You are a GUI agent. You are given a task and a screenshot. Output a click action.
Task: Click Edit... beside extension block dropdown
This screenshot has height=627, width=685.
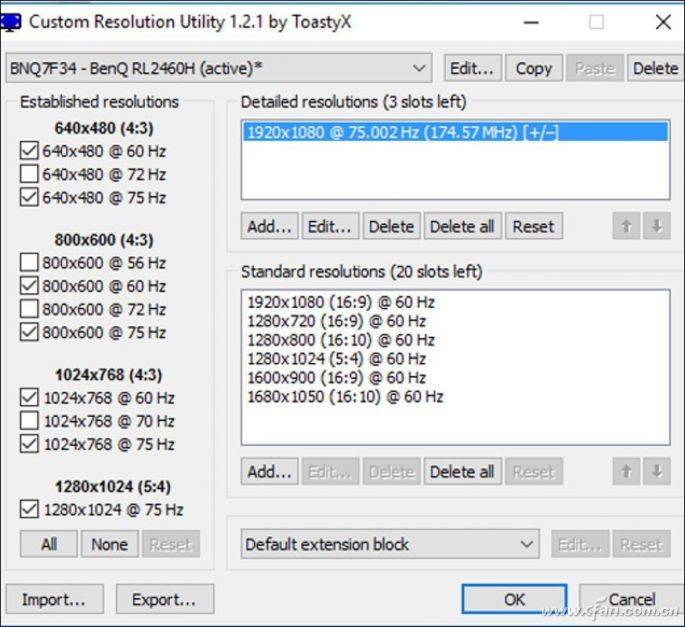click(580, 544)
